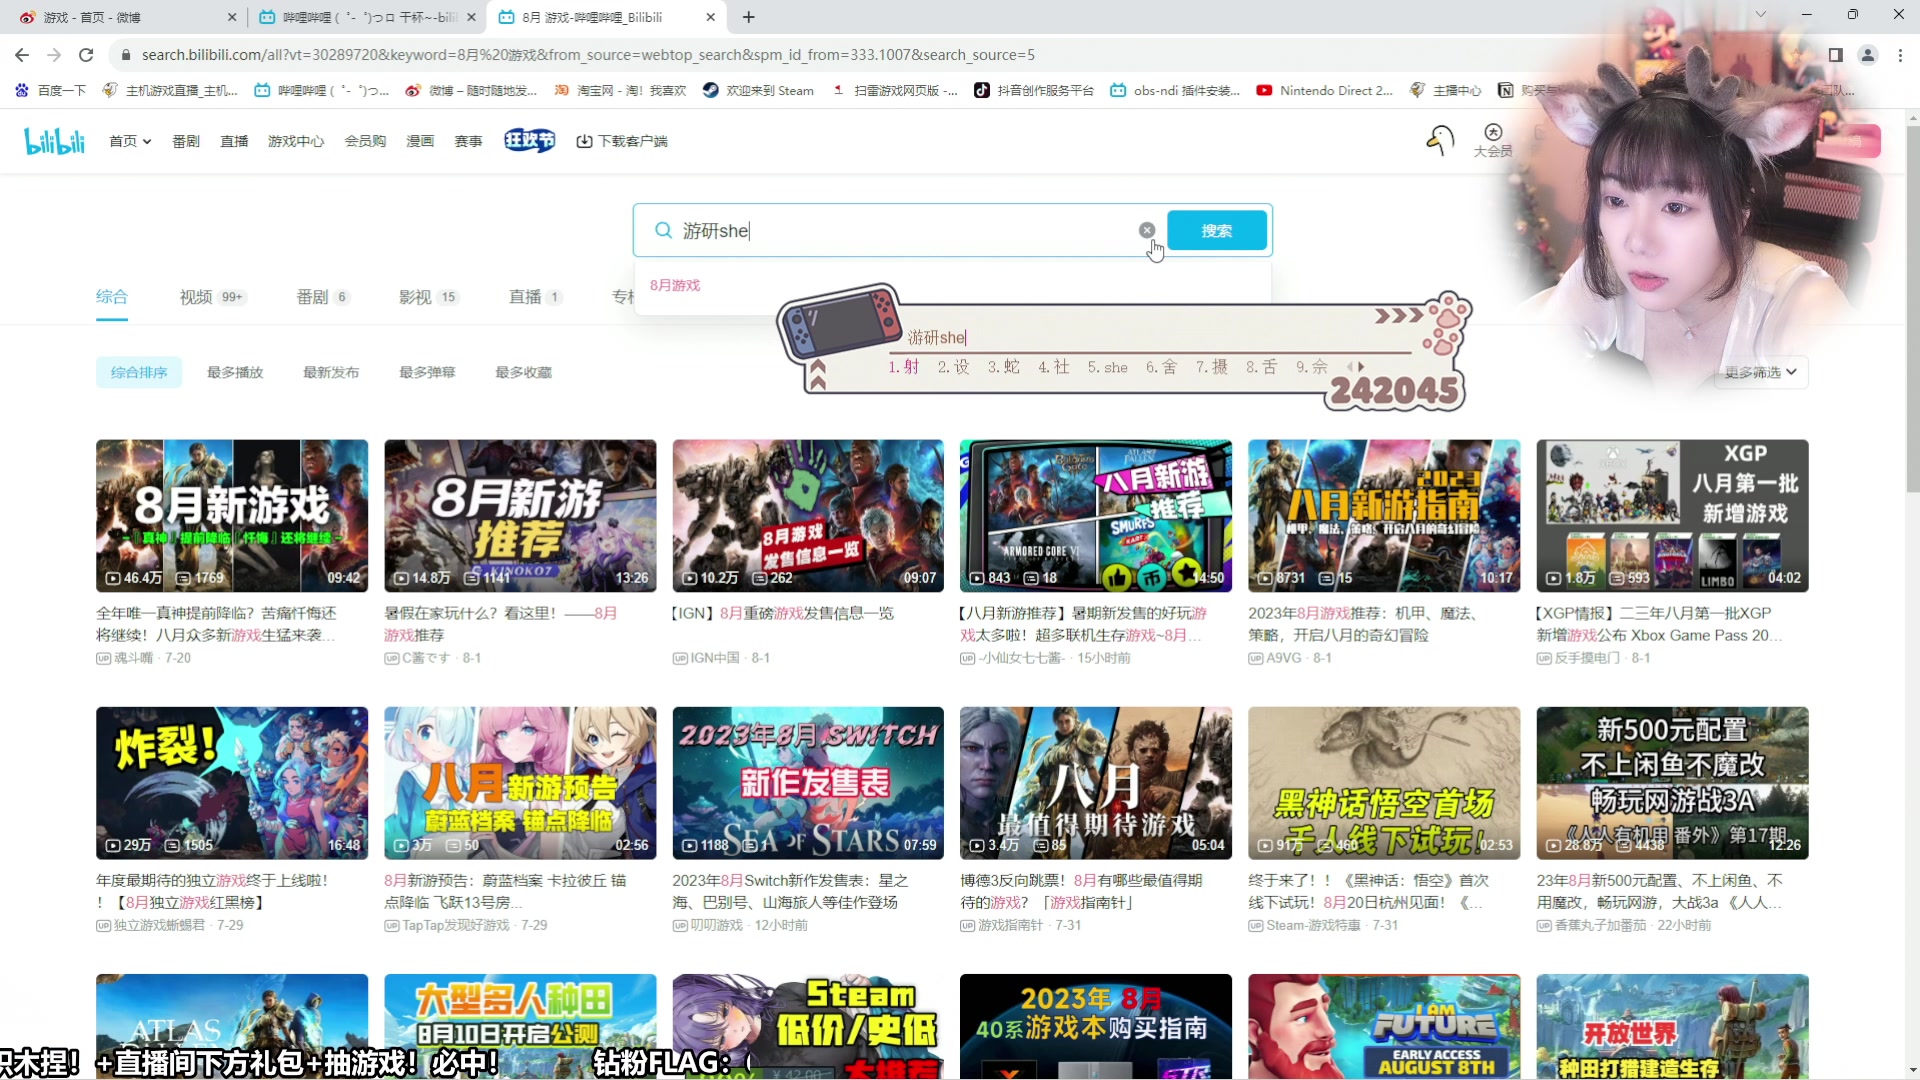Switch to the 视频 results tab
1920x1080 pixels.
[196, 297]
